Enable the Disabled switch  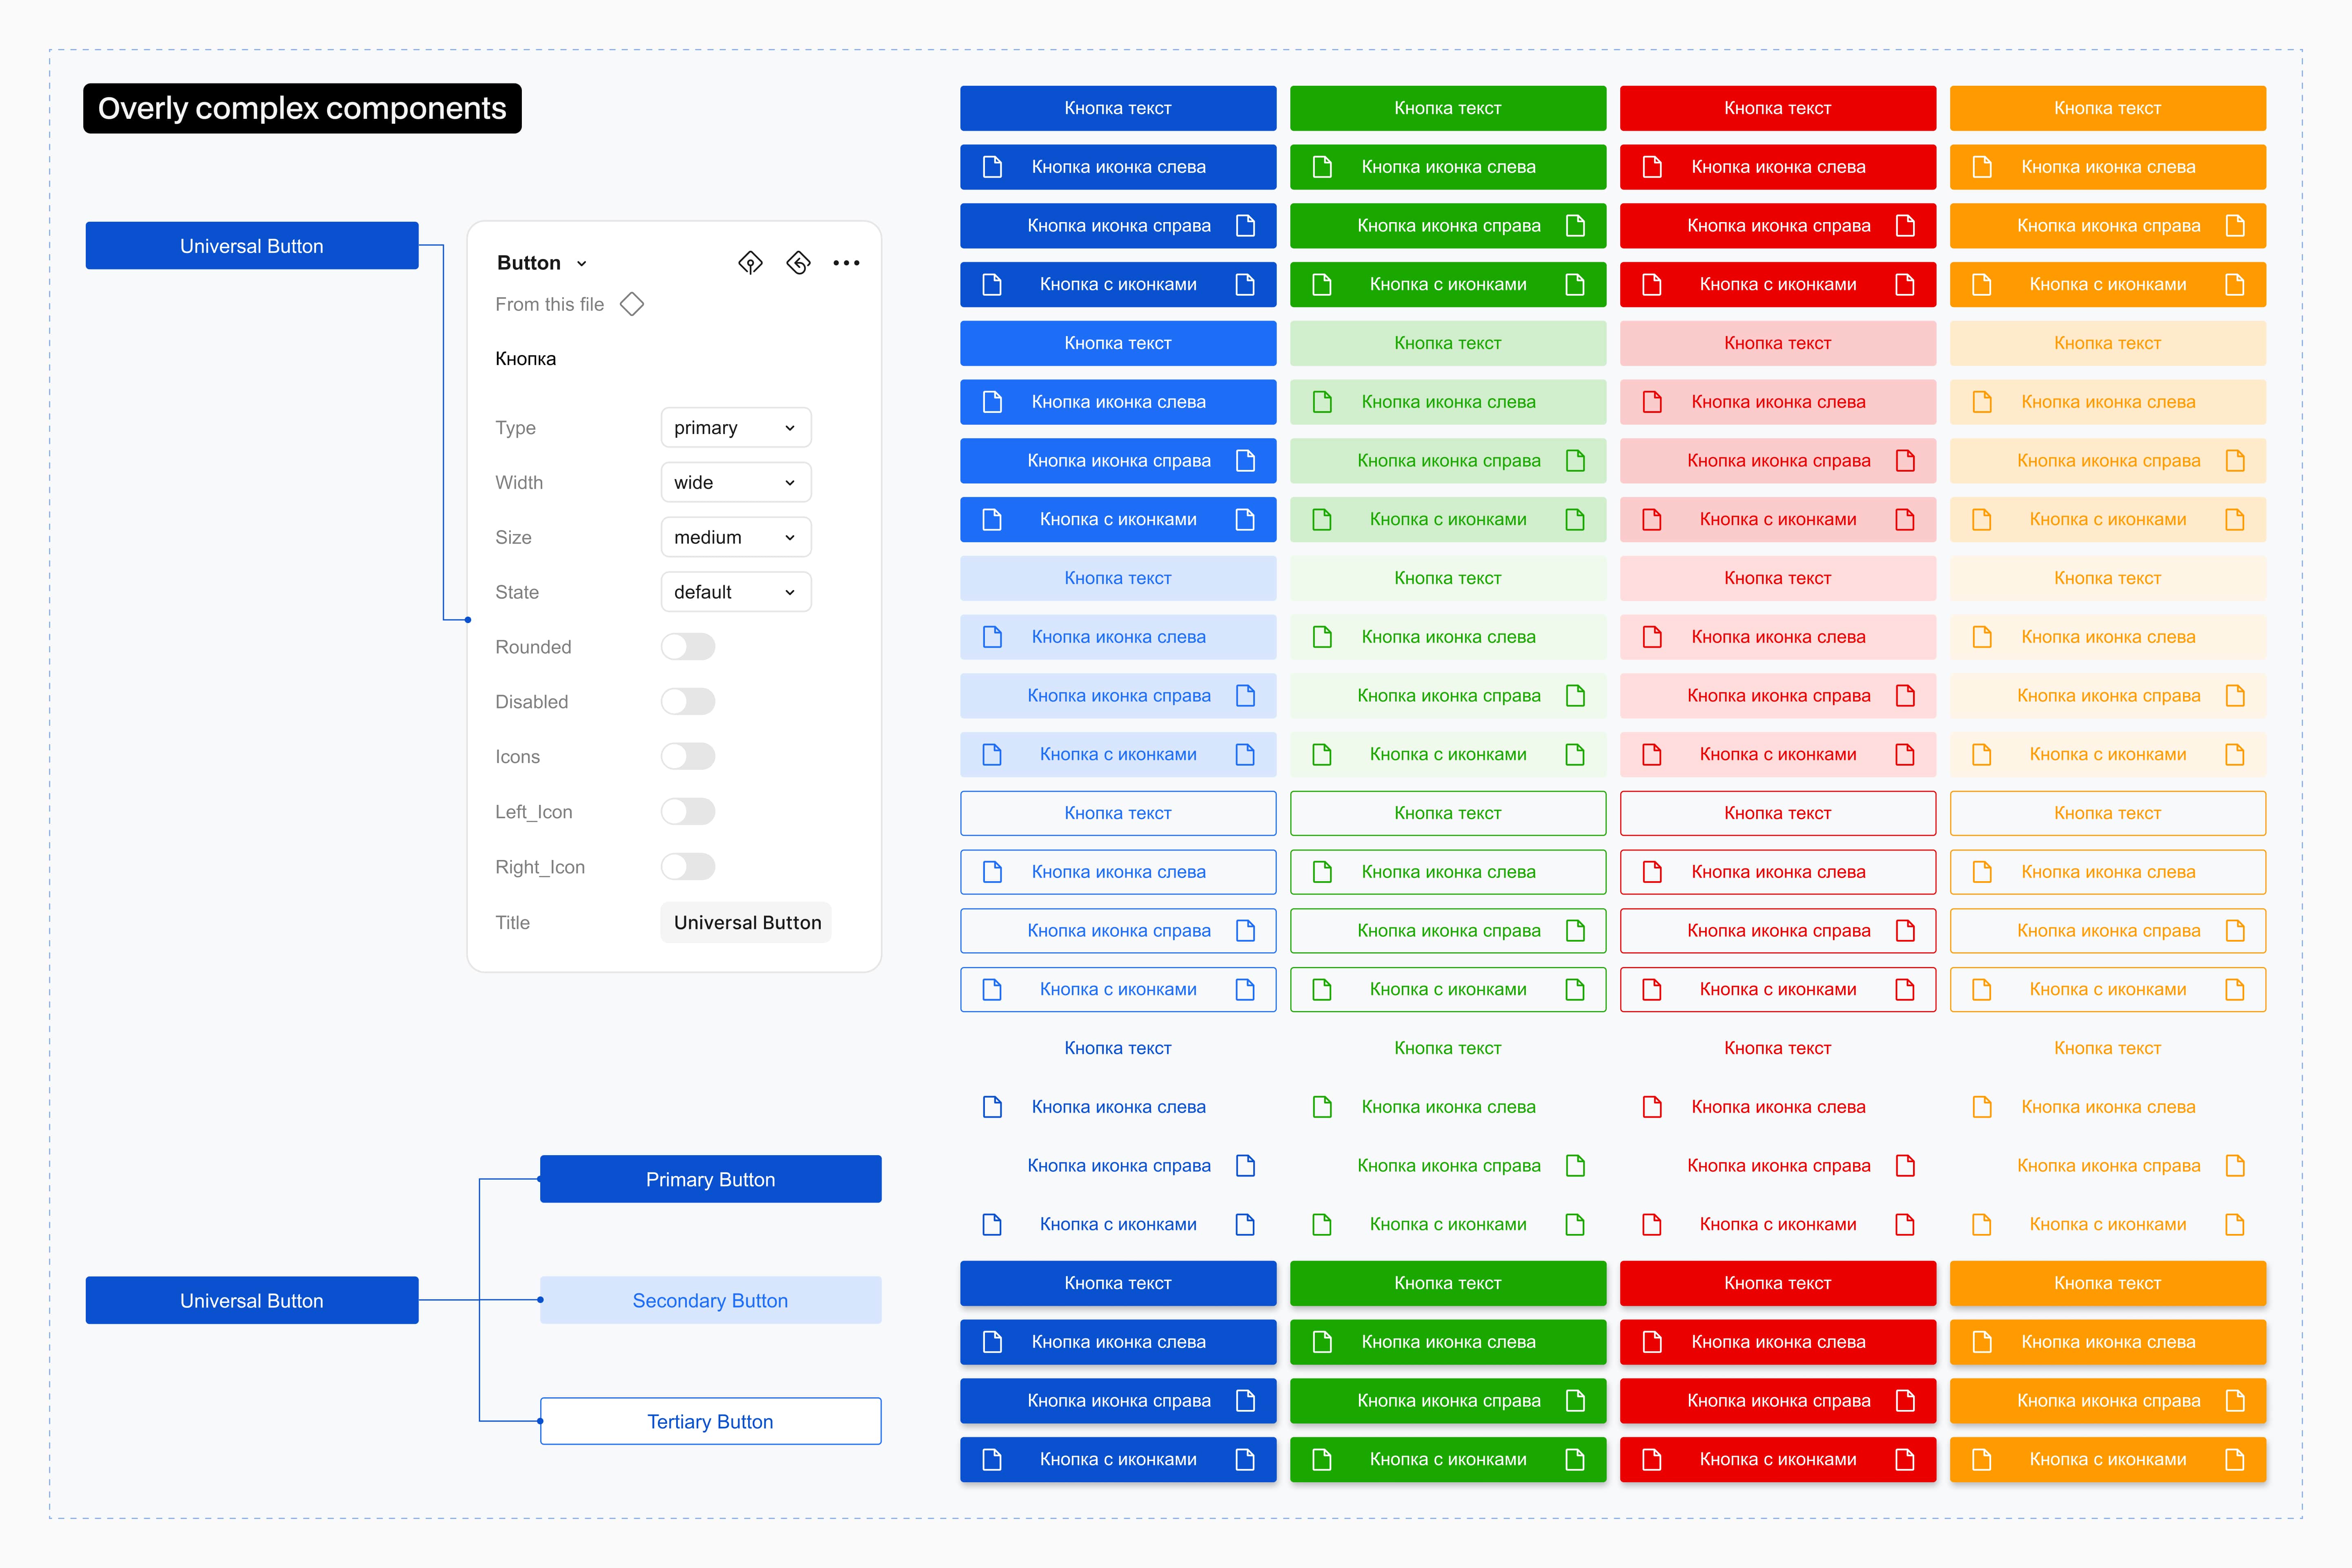tap(688, 702)
